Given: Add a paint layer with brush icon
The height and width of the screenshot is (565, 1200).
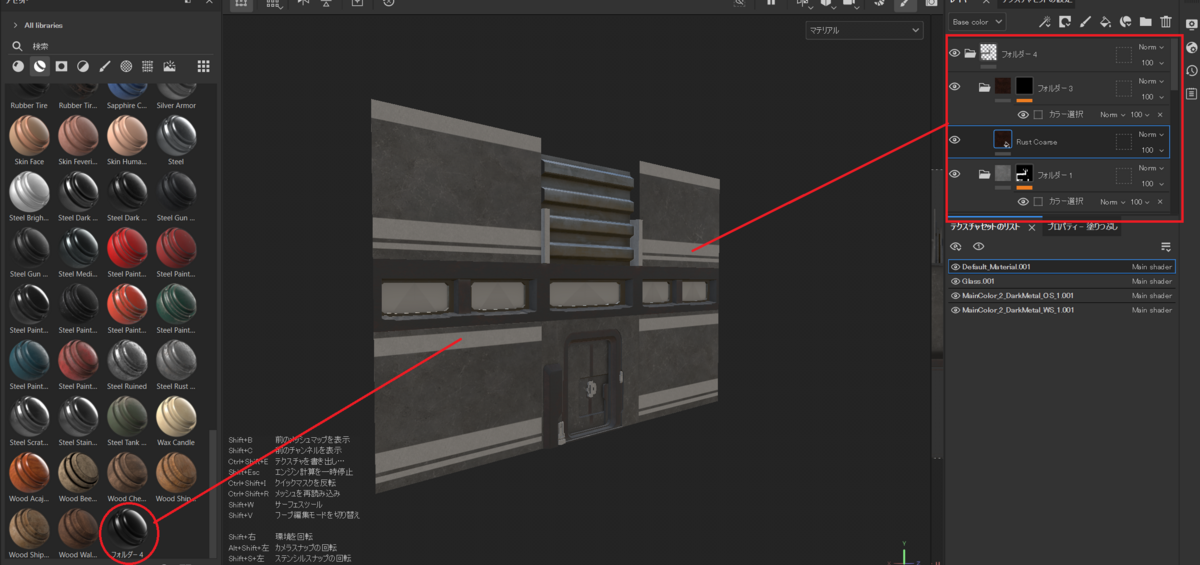Looking at the screenshot, I should click(x=1085, y=21).
